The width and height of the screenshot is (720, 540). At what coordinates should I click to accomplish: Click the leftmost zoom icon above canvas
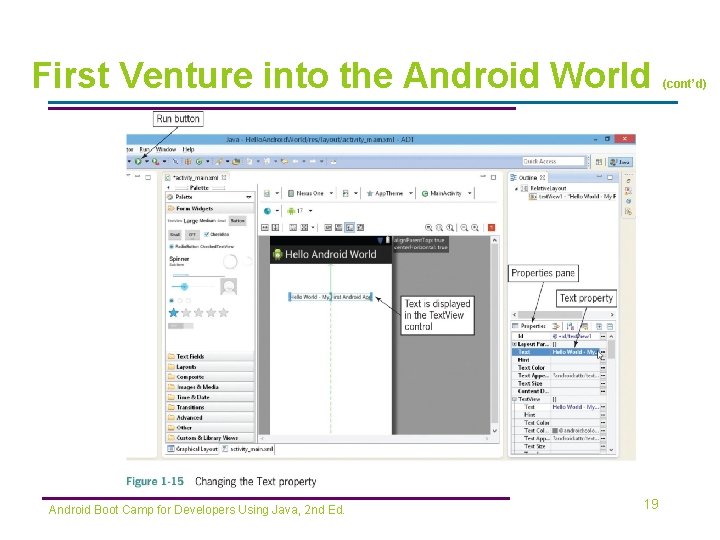[428, 227]
